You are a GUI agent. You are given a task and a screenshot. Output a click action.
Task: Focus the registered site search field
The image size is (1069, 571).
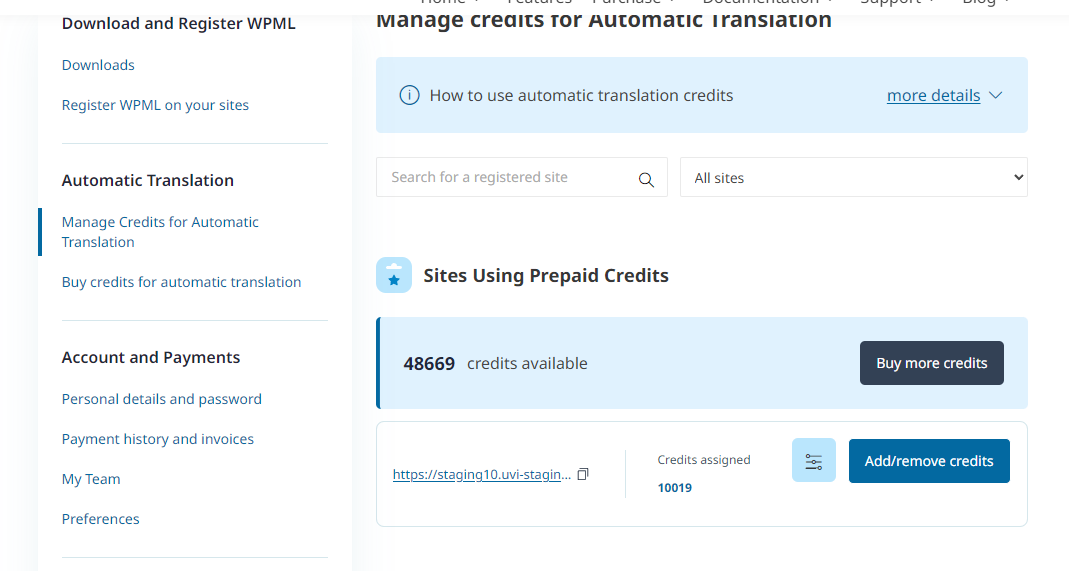[x=508, y=178]
